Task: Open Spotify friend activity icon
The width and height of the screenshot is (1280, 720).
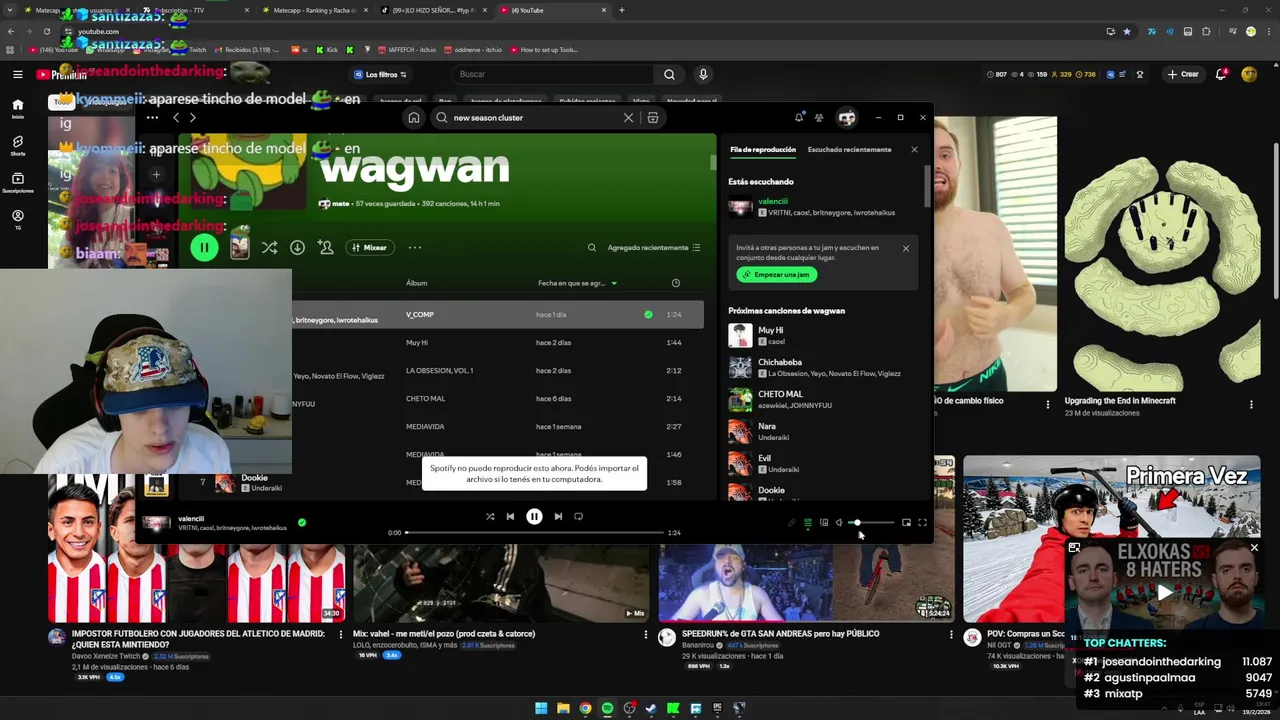Action: point(819,118)
